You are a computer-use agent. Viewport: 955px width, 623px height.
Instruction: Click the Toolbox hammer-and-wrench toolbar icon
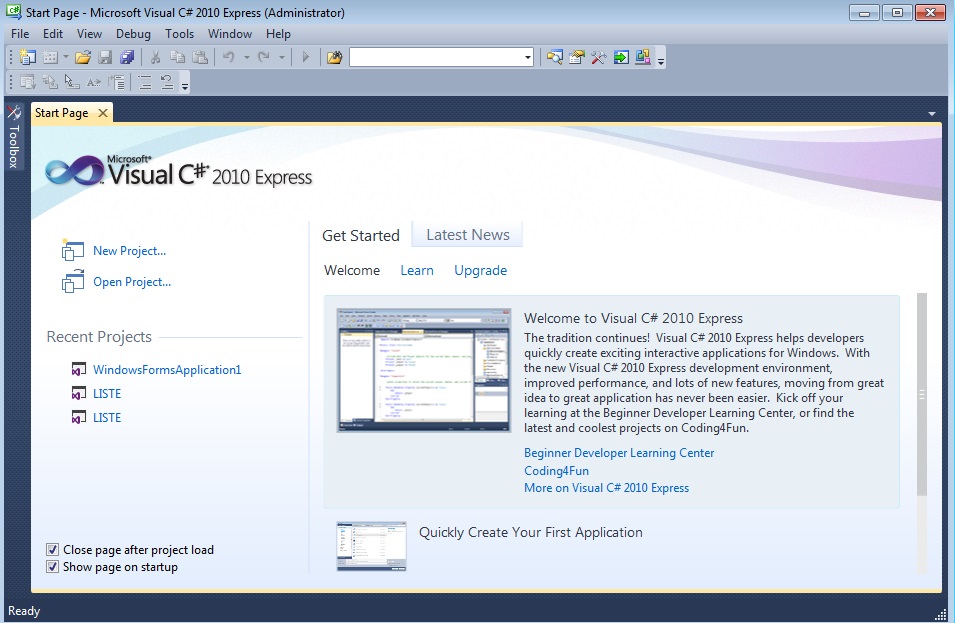[x=599, y=57]
